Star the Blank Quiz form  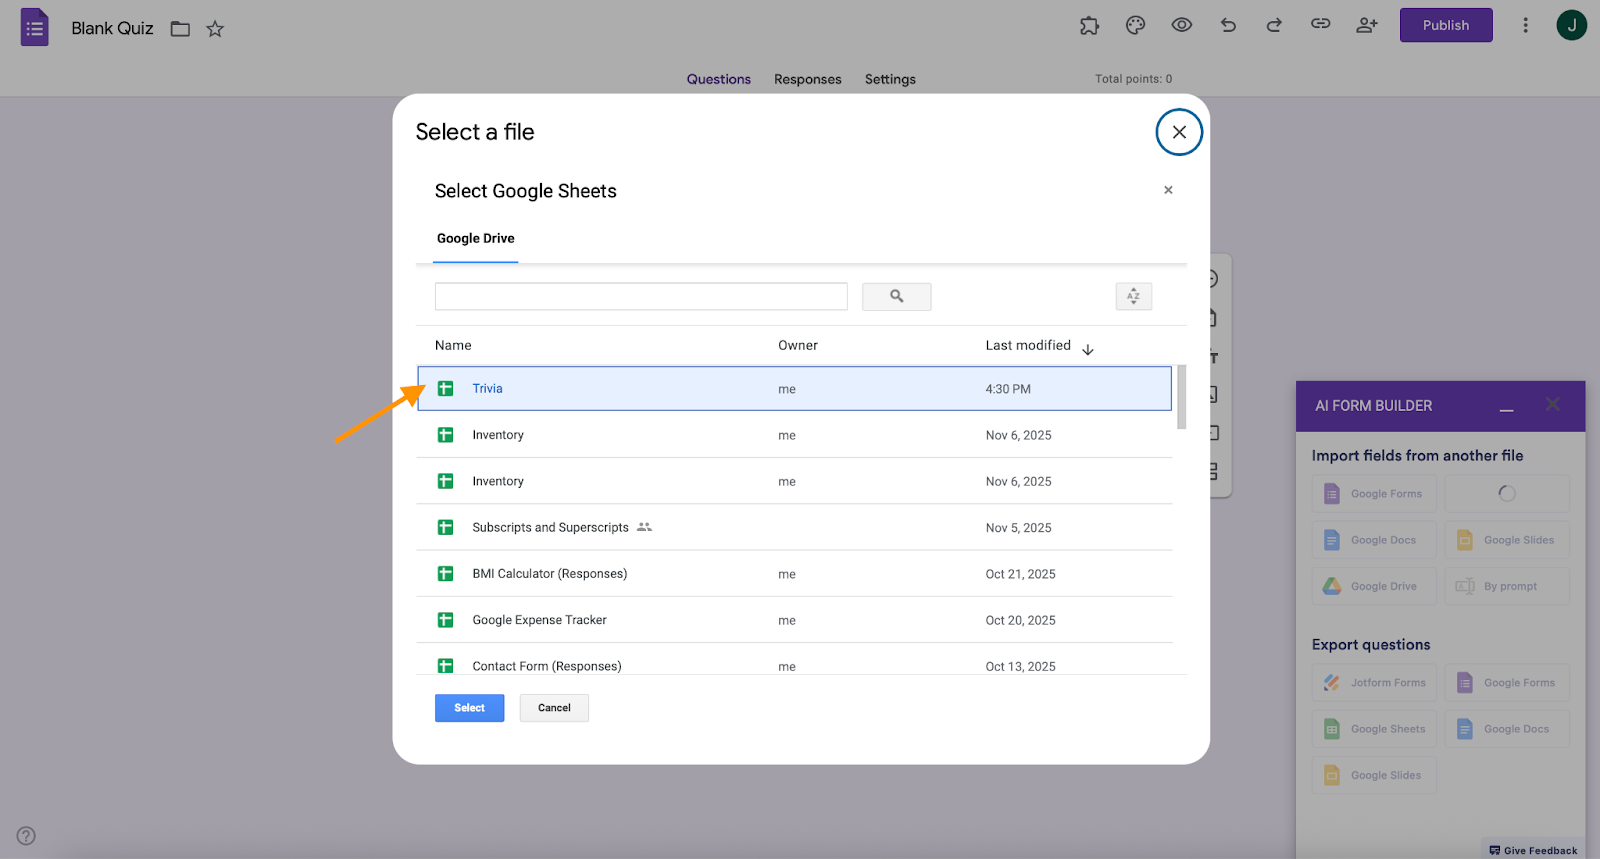click(215, 29)
